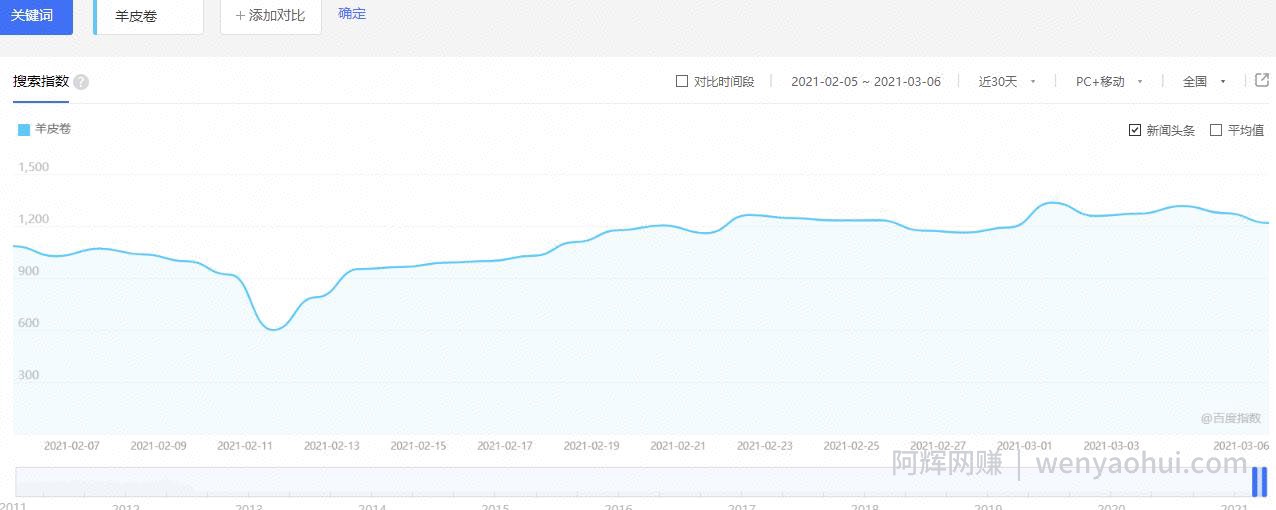Uncheck the 新闻头条 checkbox

tap(1135, 130)
